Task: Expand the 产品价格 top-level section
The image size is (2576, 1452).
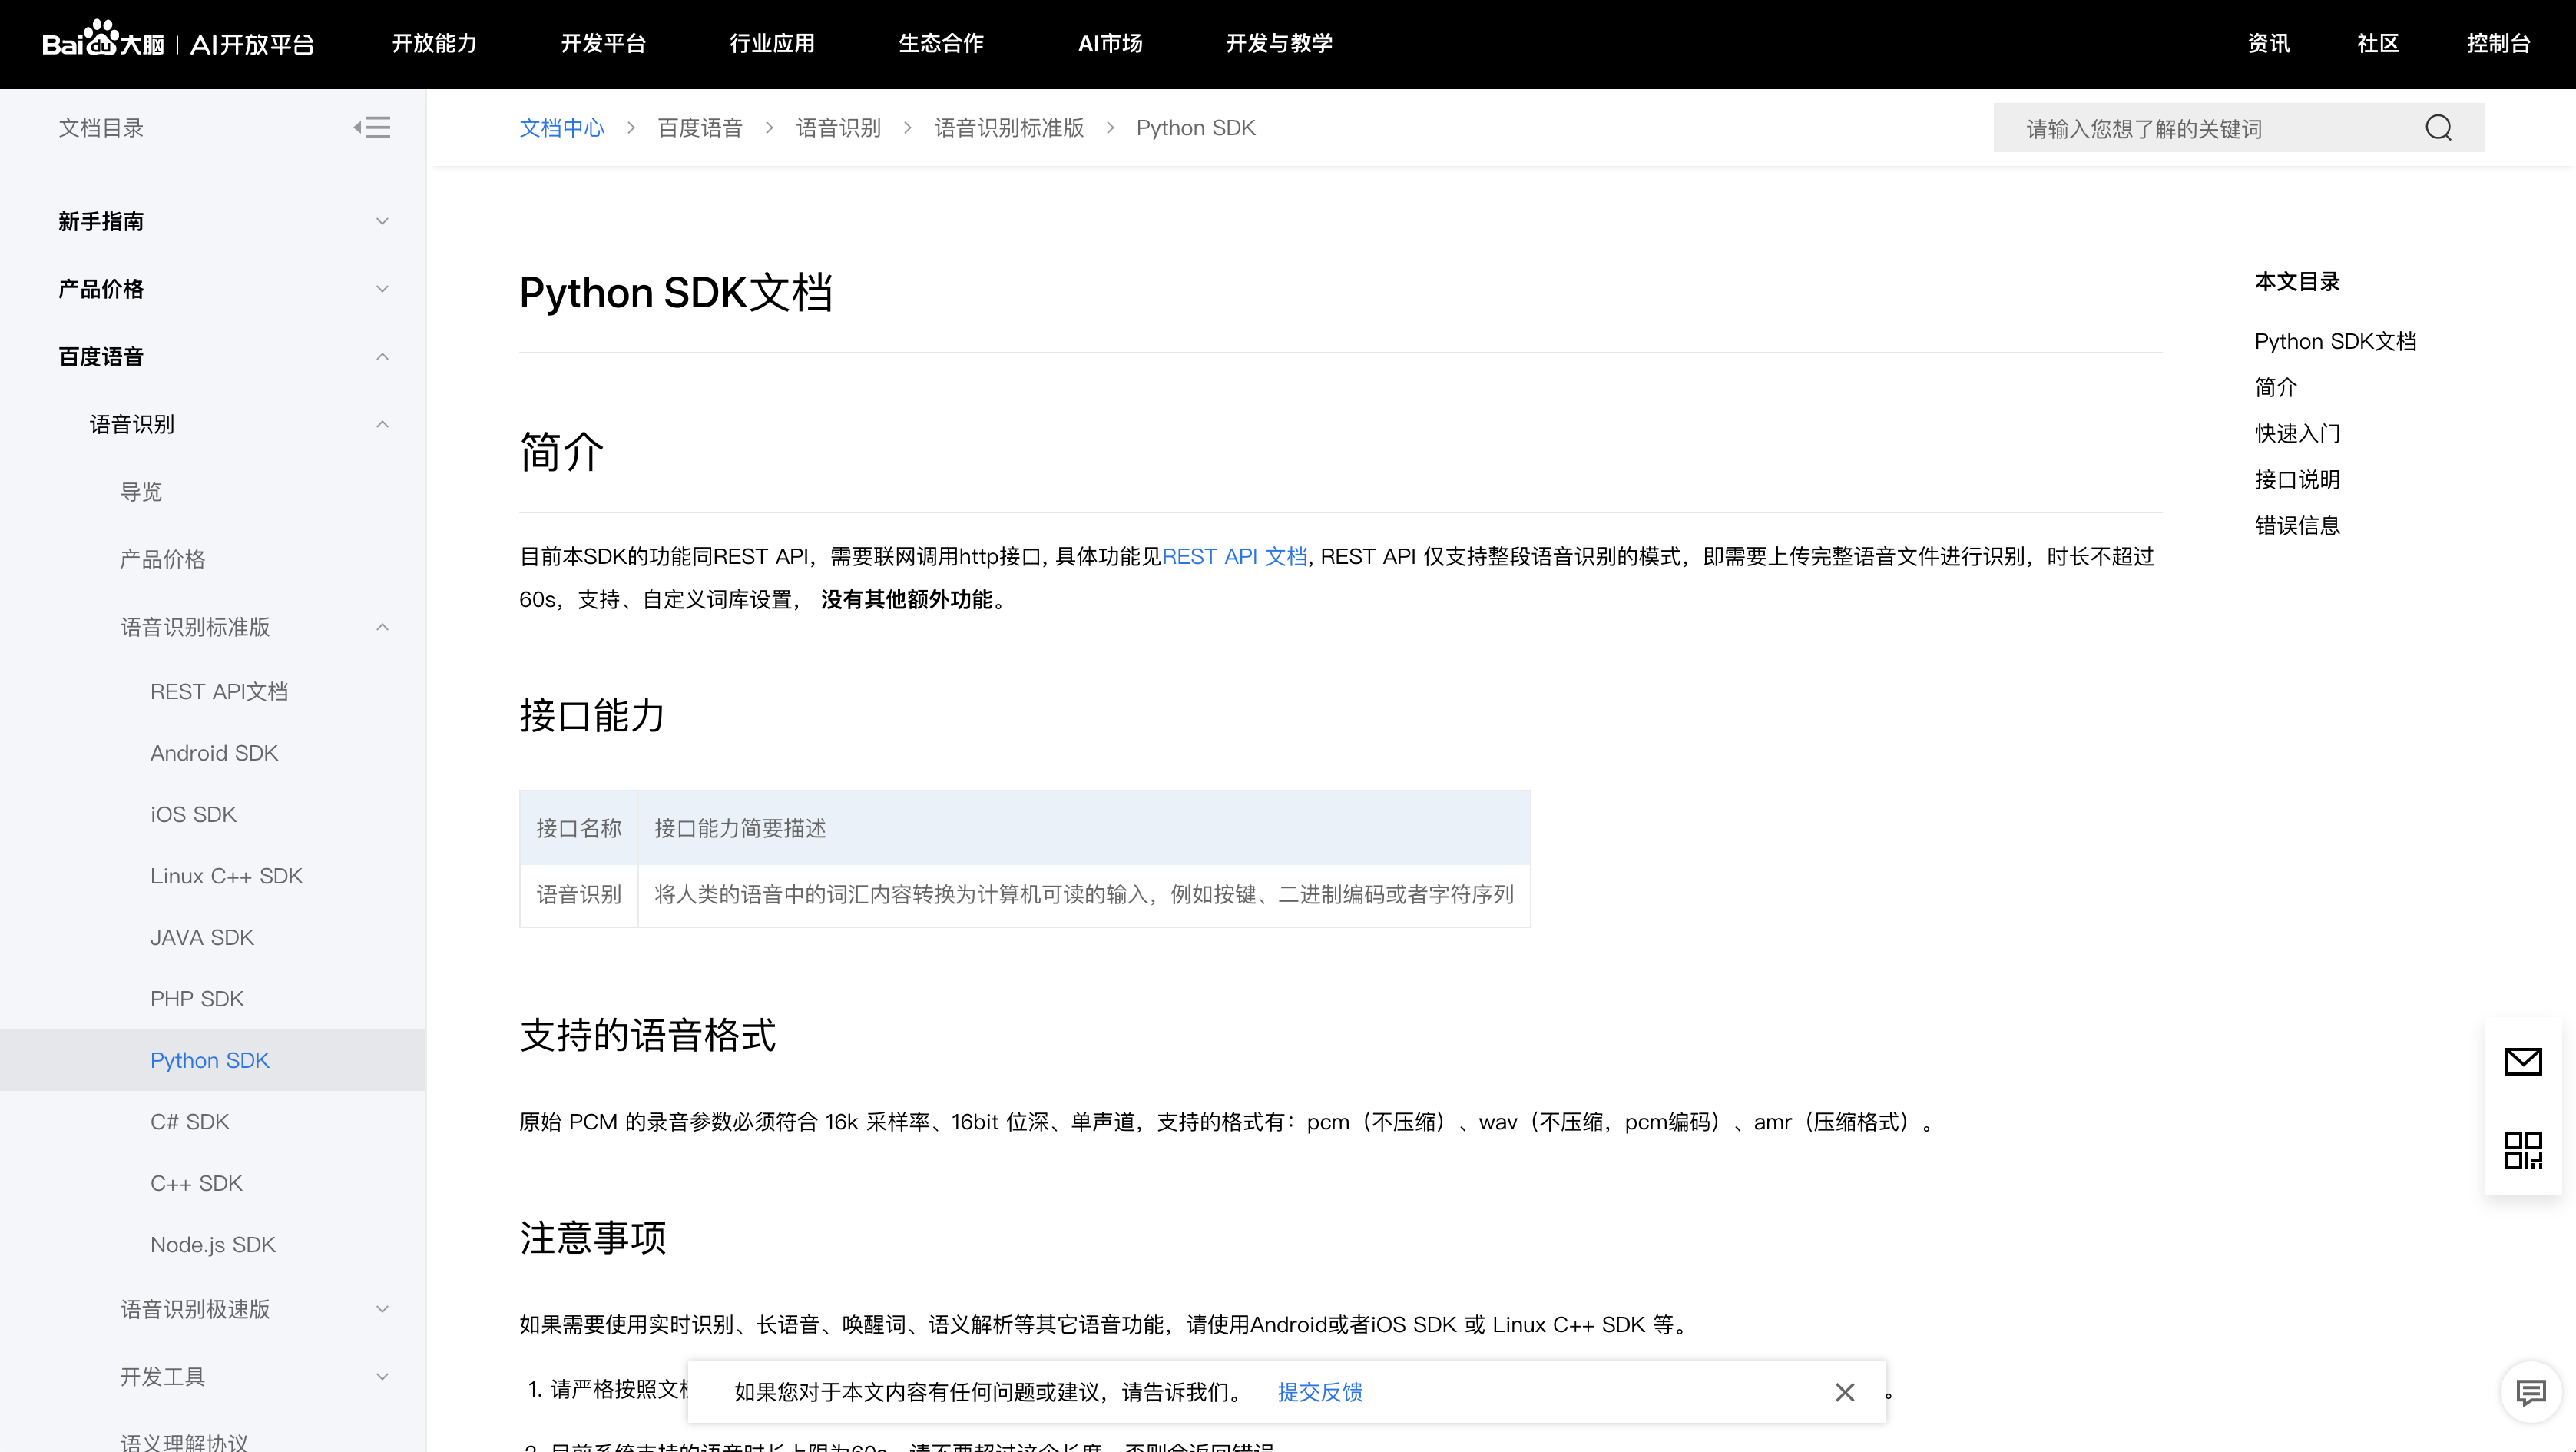Action: (x=382, y=289)
